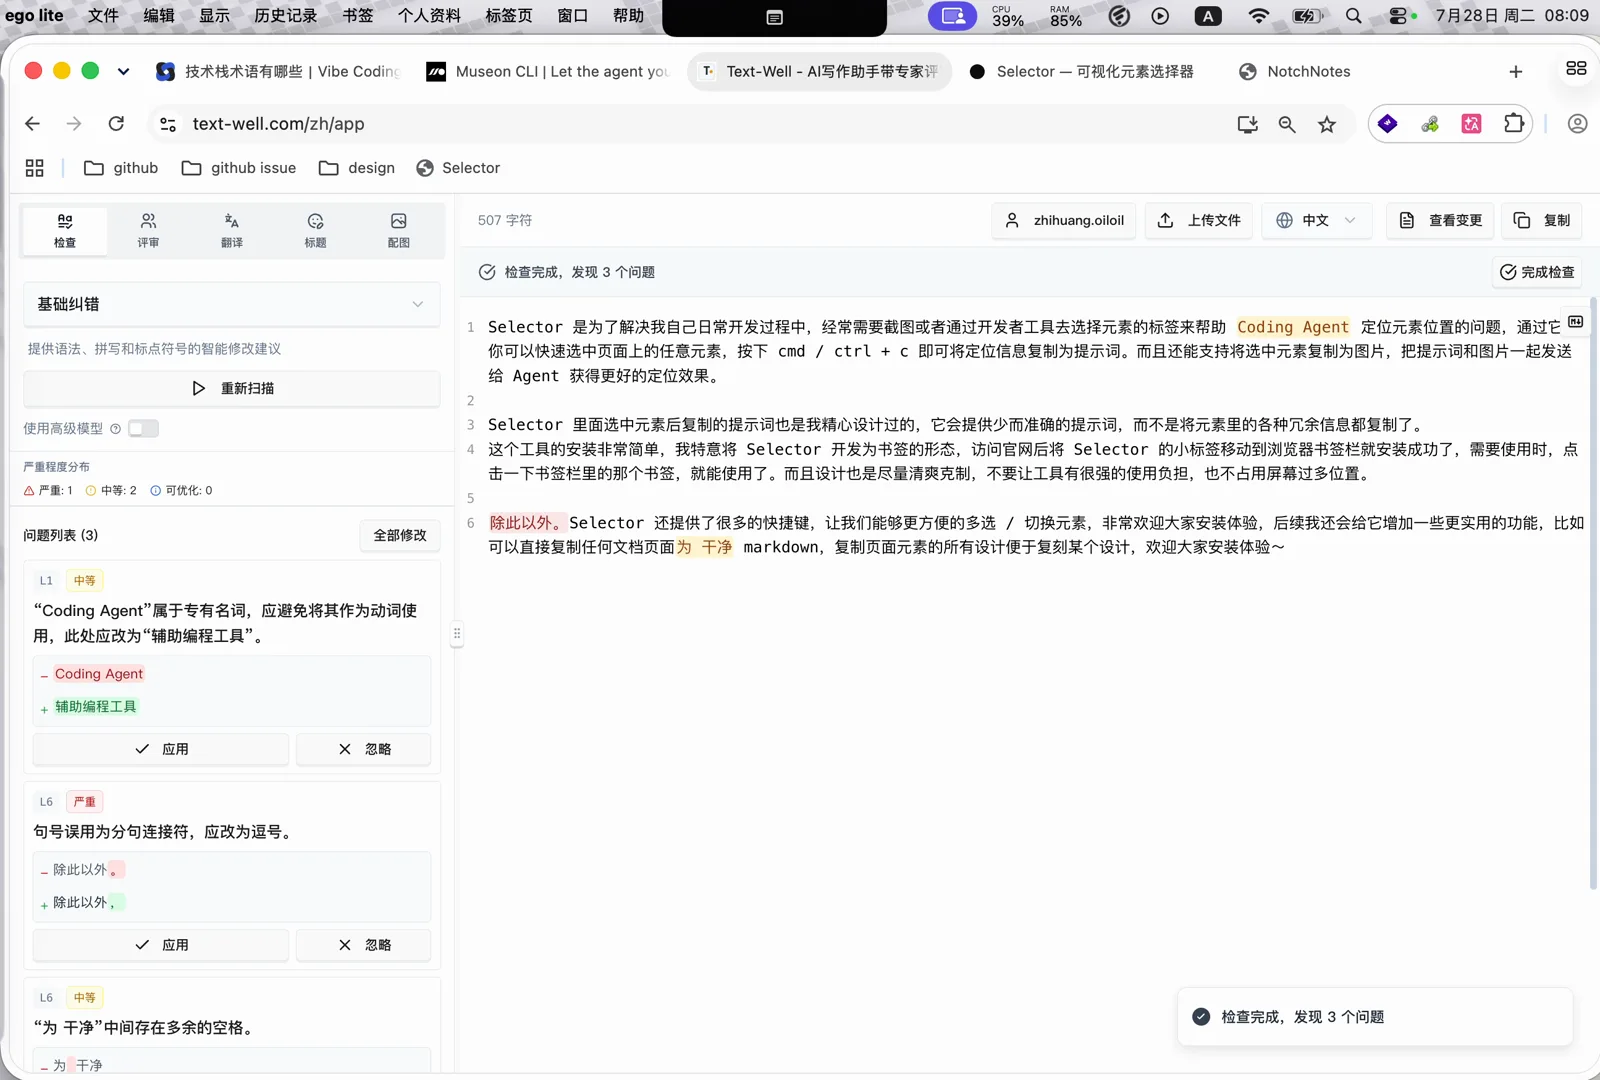Click browser forward arrow
Viewport: 1600px width, 1080px height.
[x=74, y=124]
